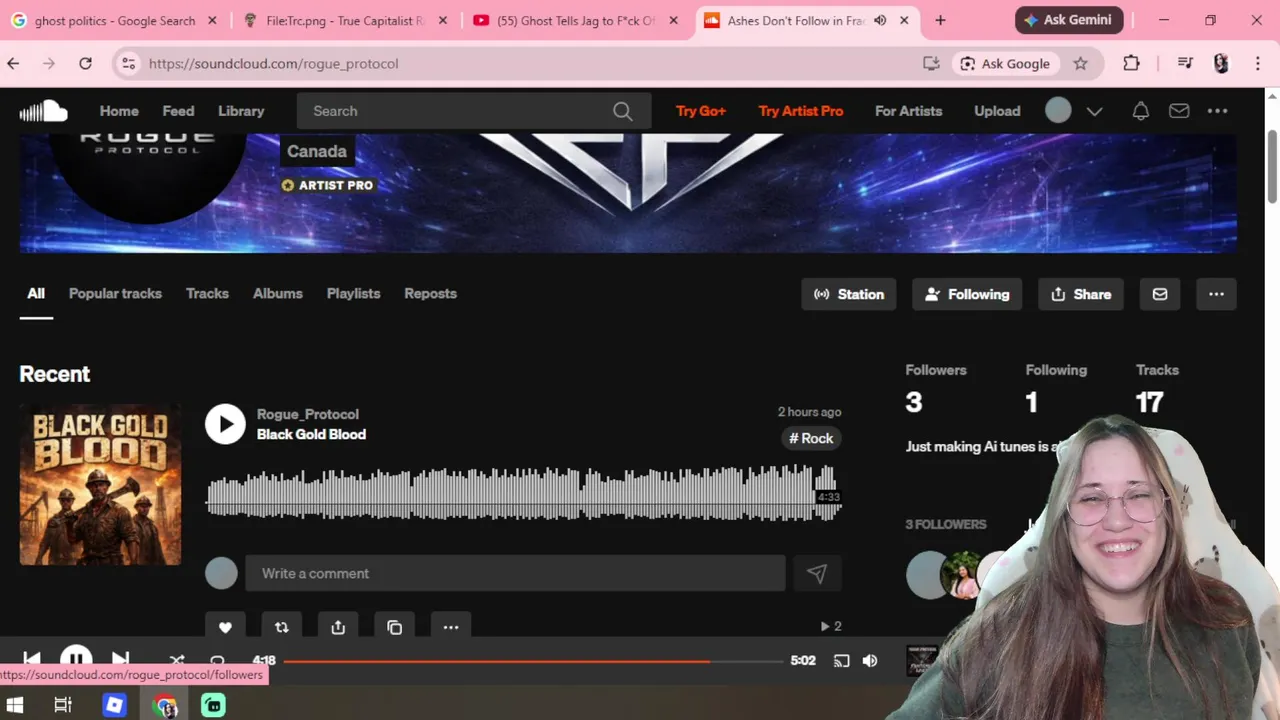Screen dimensions: 1280x720
Task: Open Try Artist Pro link
Action: tap(801, 111)
